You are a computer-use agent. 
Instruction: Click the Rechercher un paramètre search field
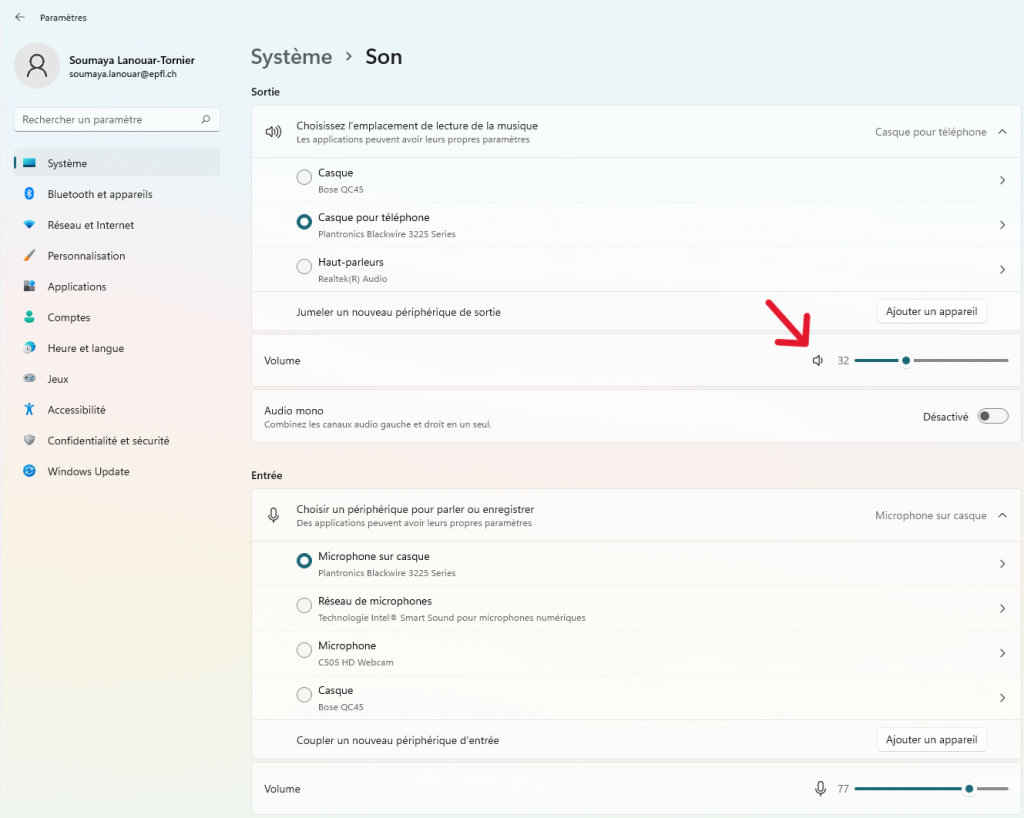pos(110,118)
